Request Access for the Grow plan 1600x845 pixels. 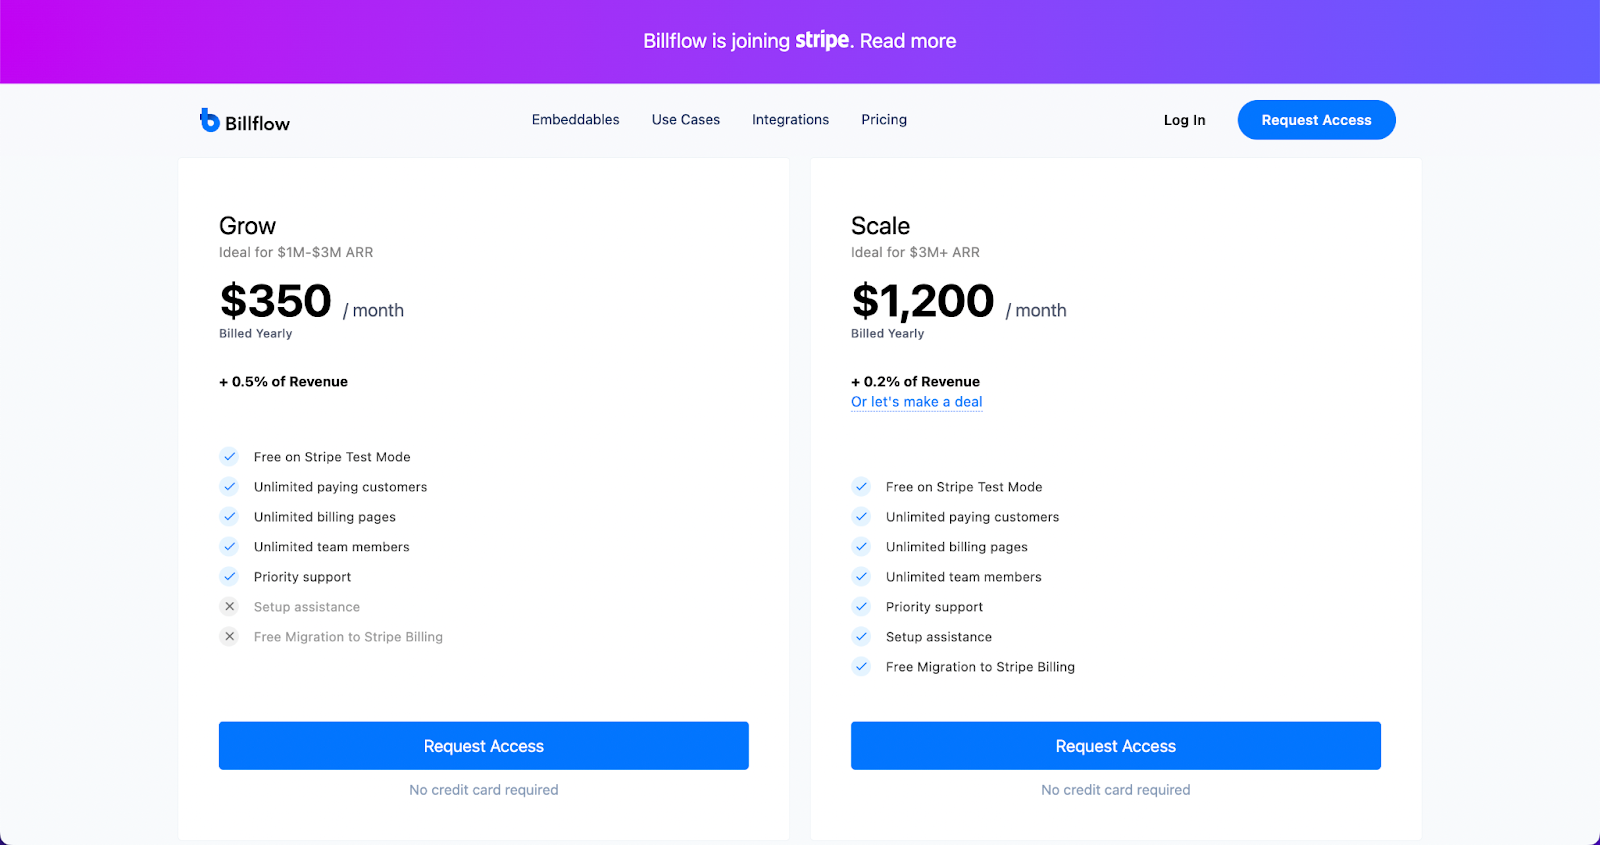484,746
